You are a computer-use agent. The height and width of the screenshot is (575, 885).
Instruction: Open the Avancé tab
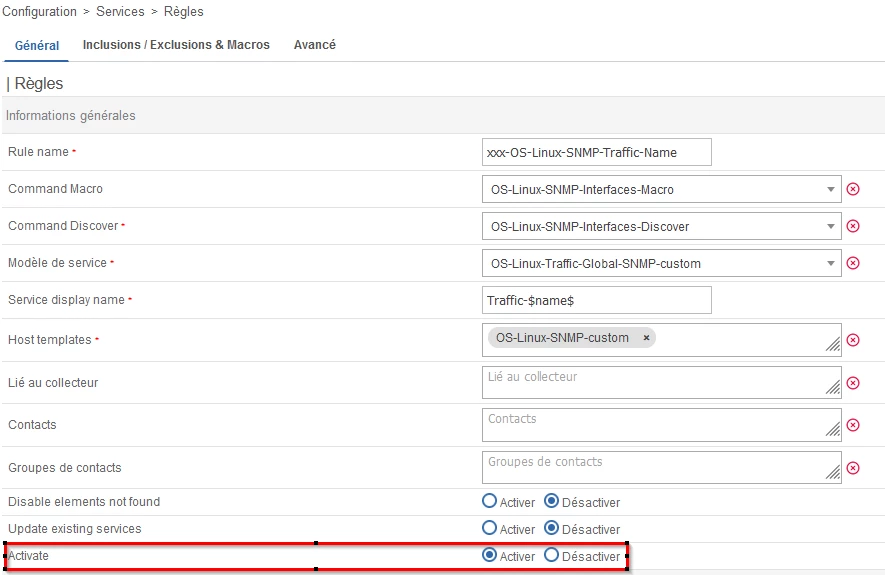(314, 45)
